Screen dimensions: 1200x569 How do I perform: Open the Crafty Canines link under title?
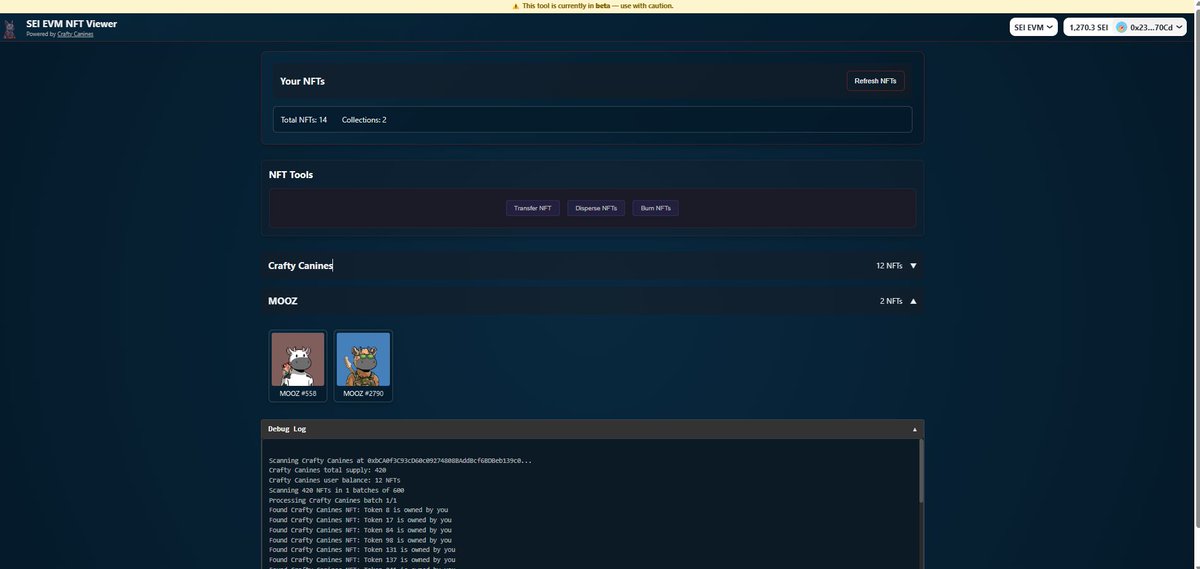pos(75,34)
